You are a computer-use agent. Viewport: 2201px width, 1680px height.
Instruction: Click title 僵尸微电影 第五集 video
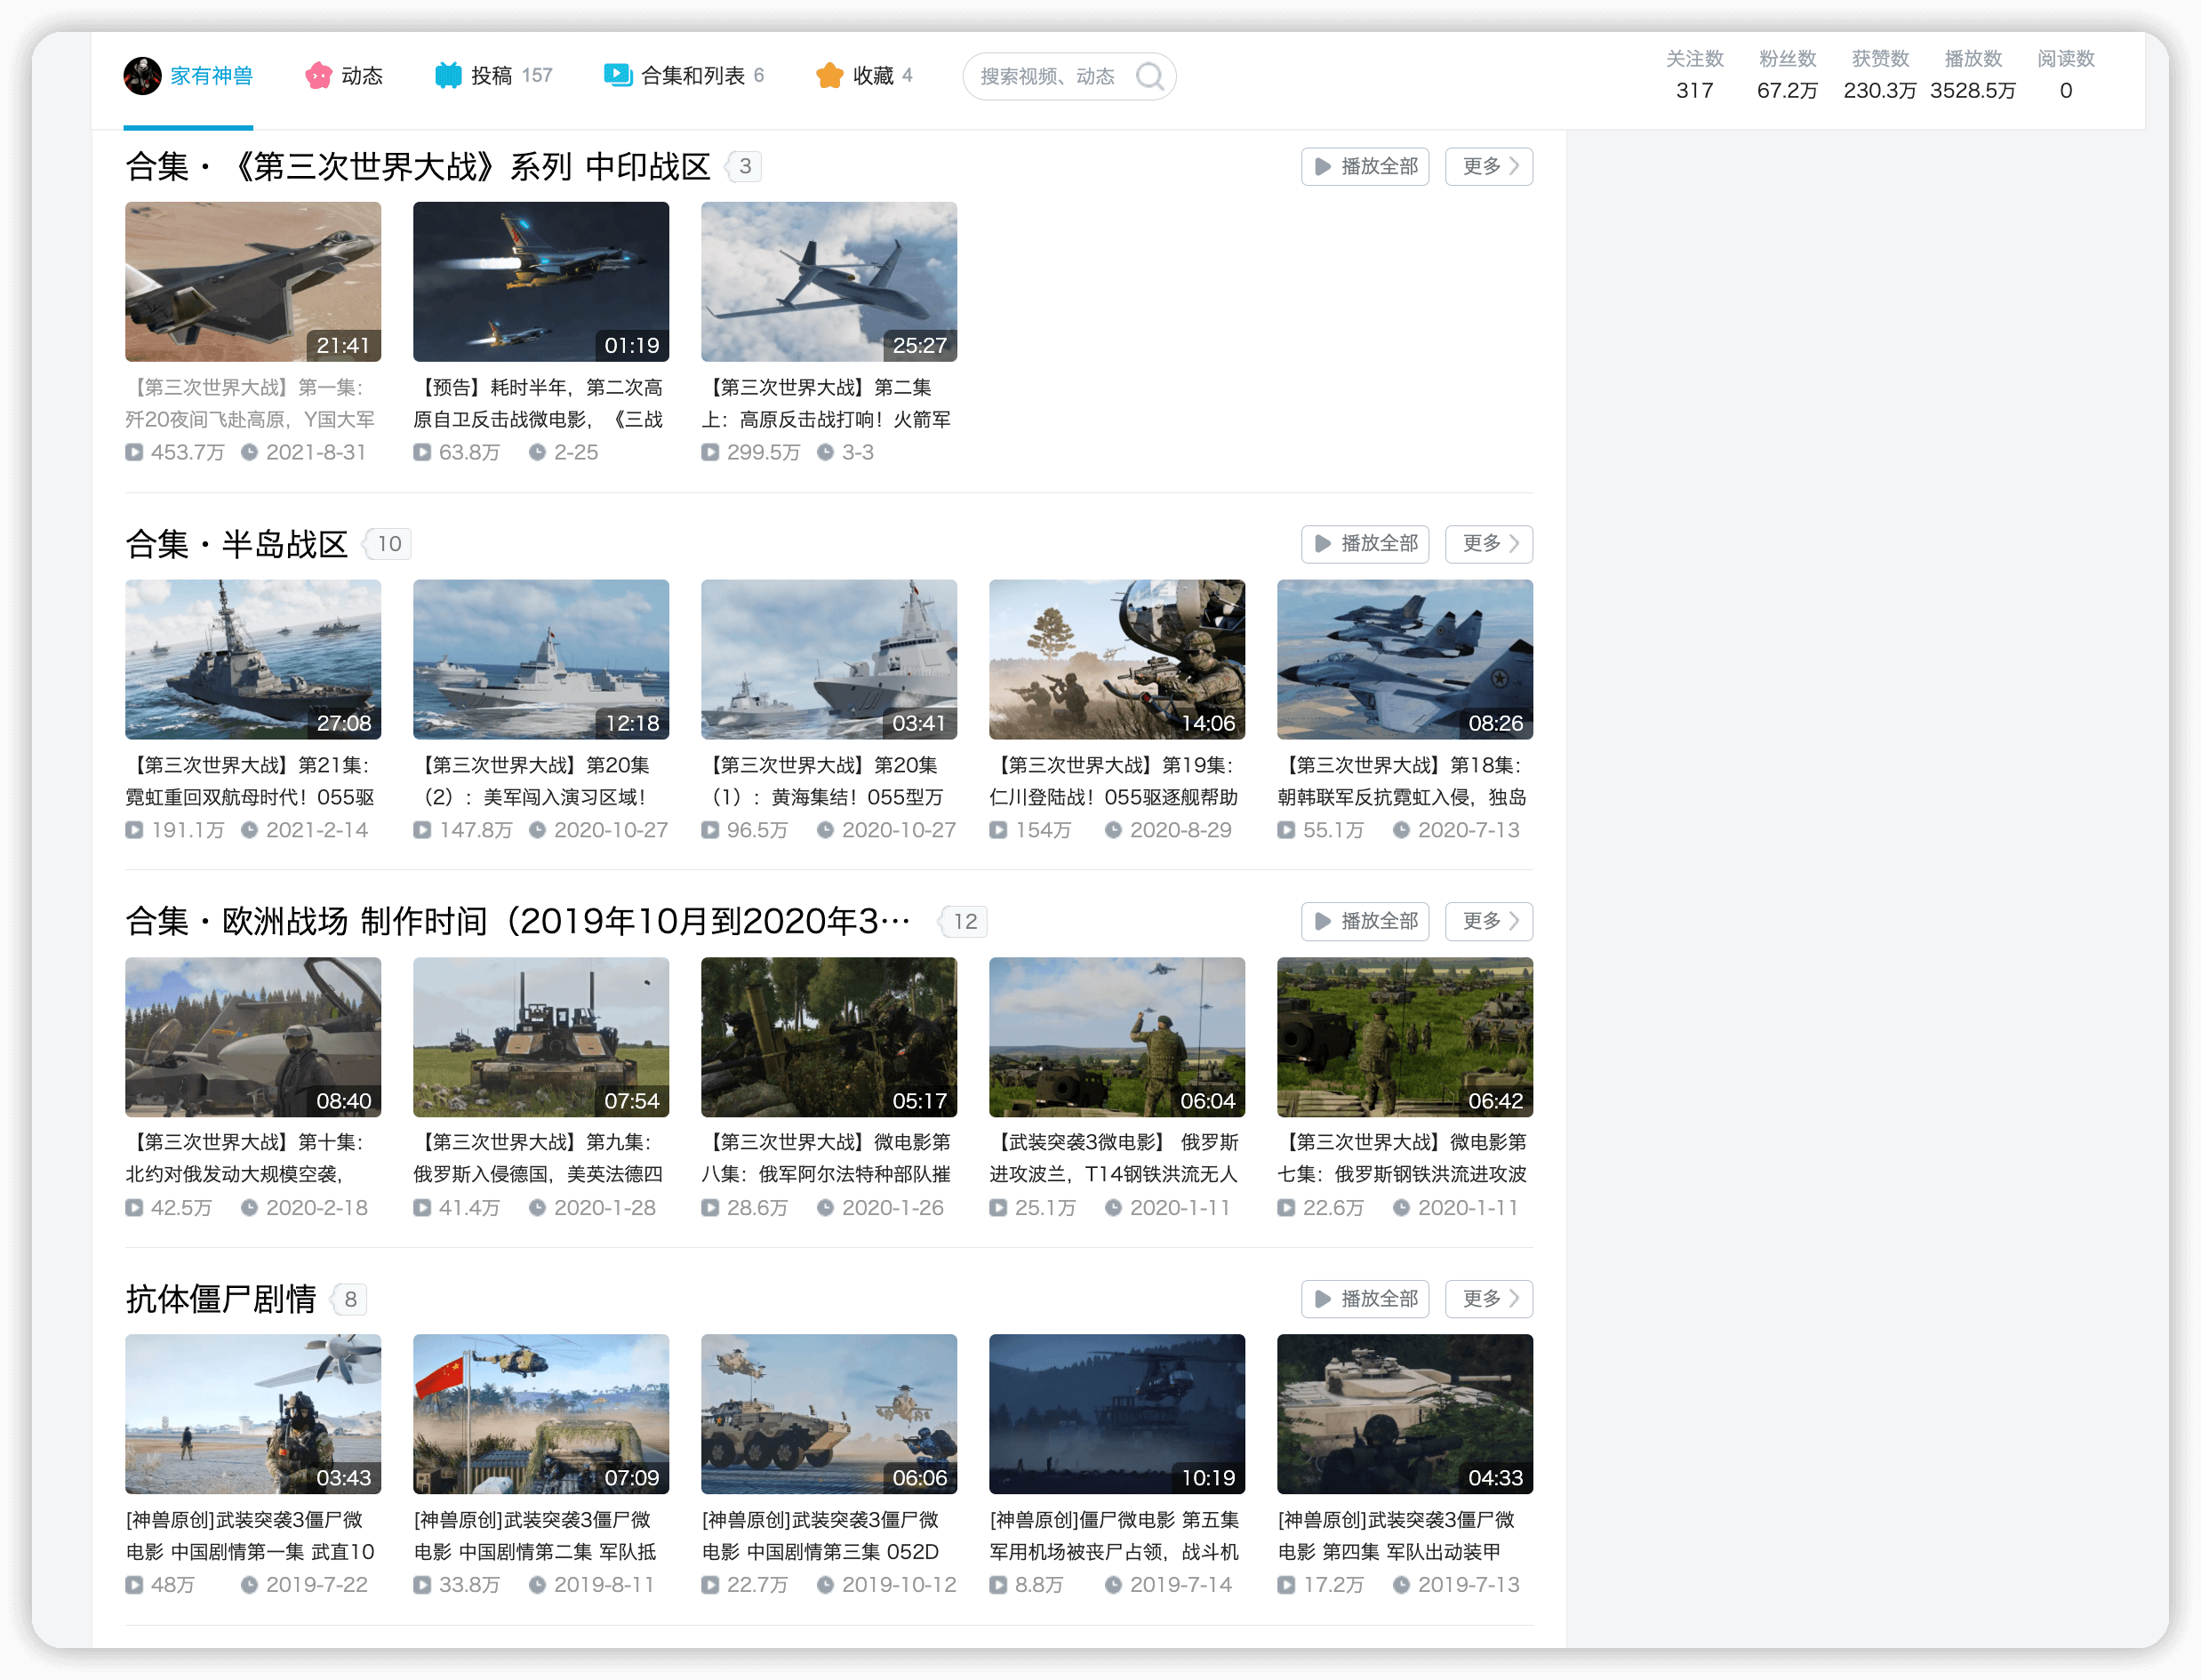(x=1115, y=1536)
